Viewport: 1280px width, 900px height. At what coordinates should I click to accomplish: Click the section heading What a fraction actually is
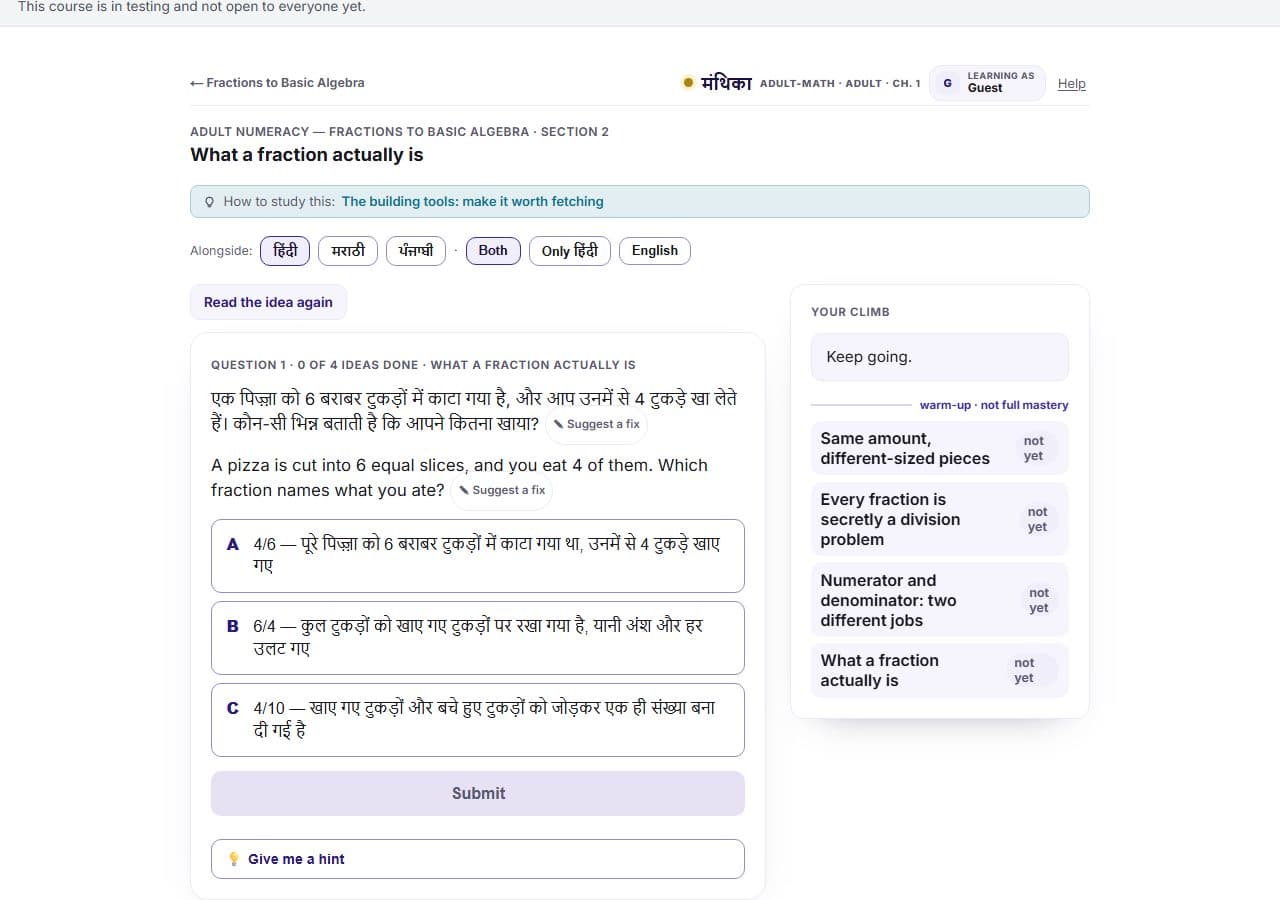[x=307, y=155]
